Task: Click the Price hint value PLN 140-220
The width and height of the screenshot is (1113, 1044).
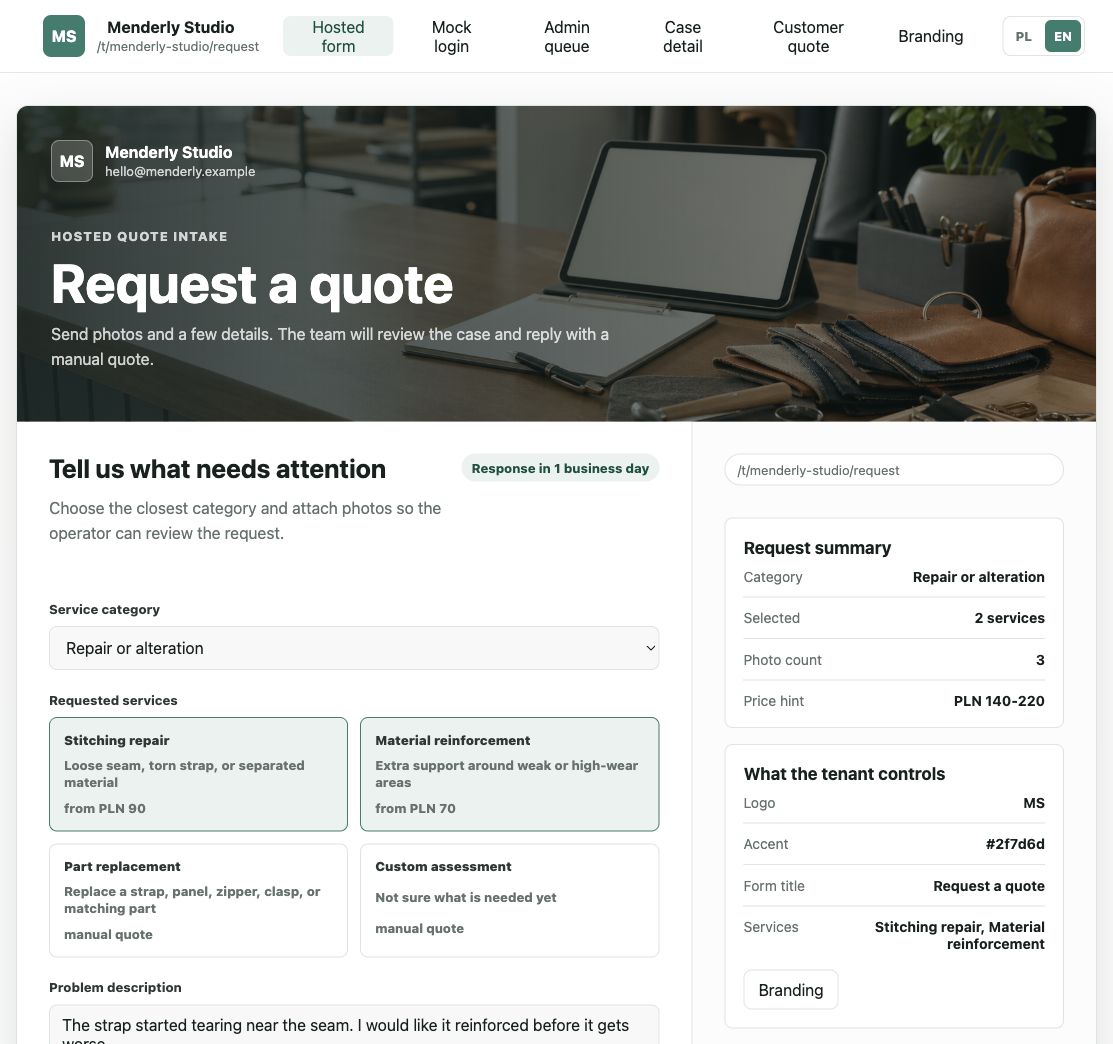Action: (x=999, y=701)
